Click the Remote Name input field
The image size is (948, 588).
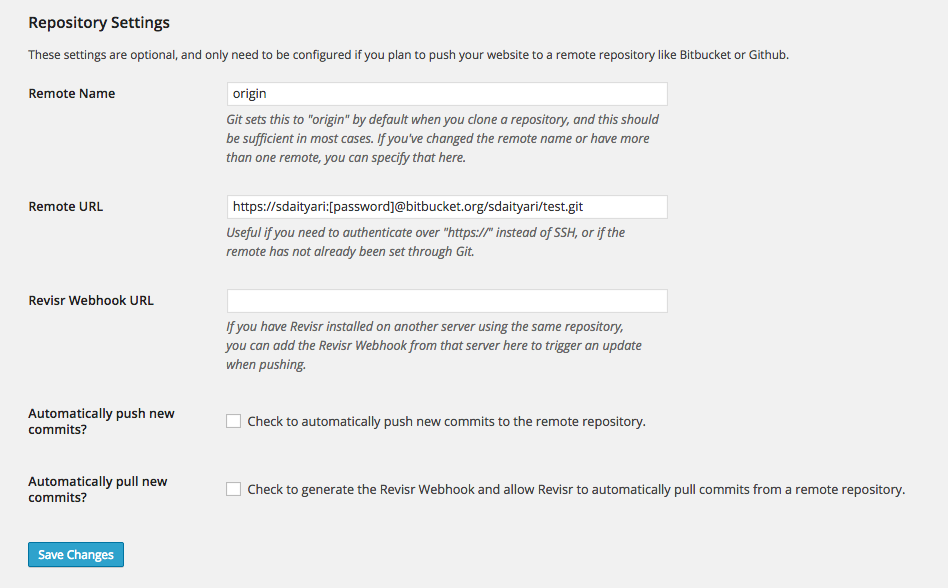[x=447, y=94]
